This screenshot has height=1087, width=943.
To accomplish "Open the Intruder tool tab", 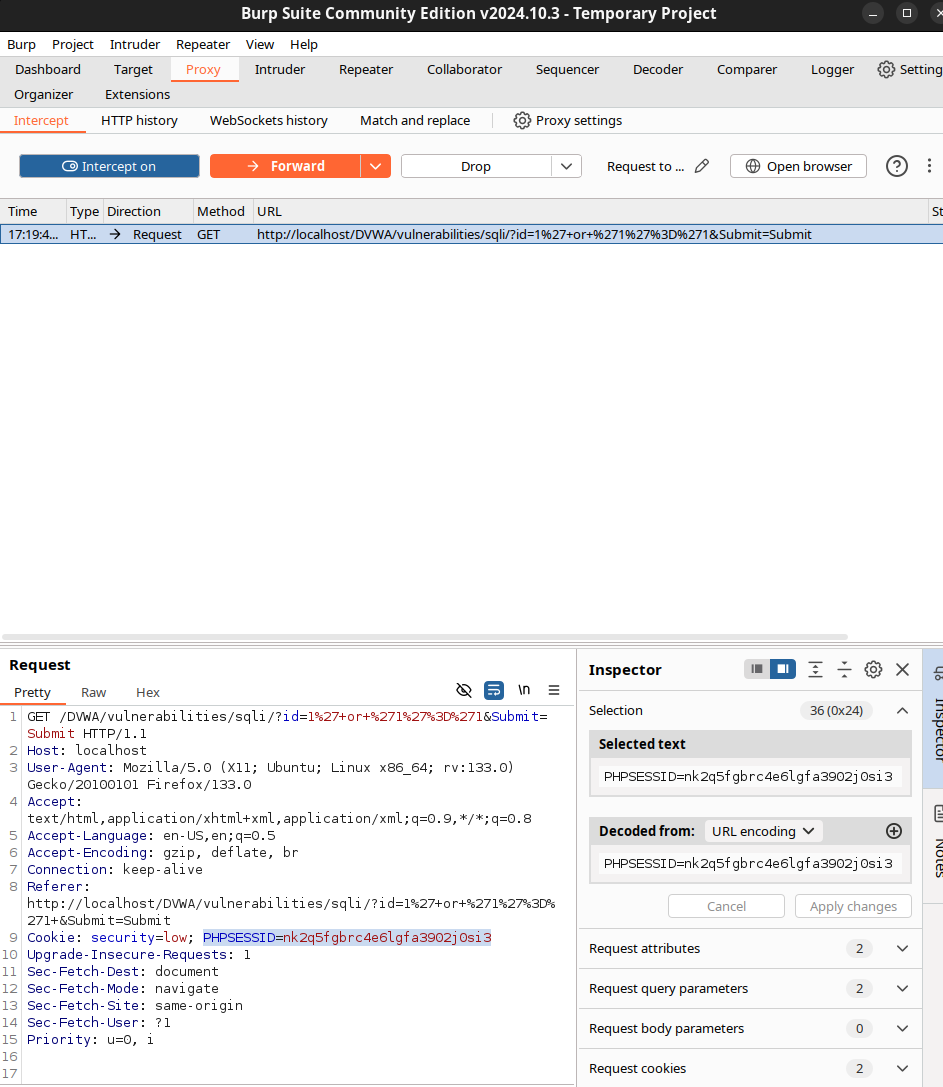I will click(x=279, y=69).
